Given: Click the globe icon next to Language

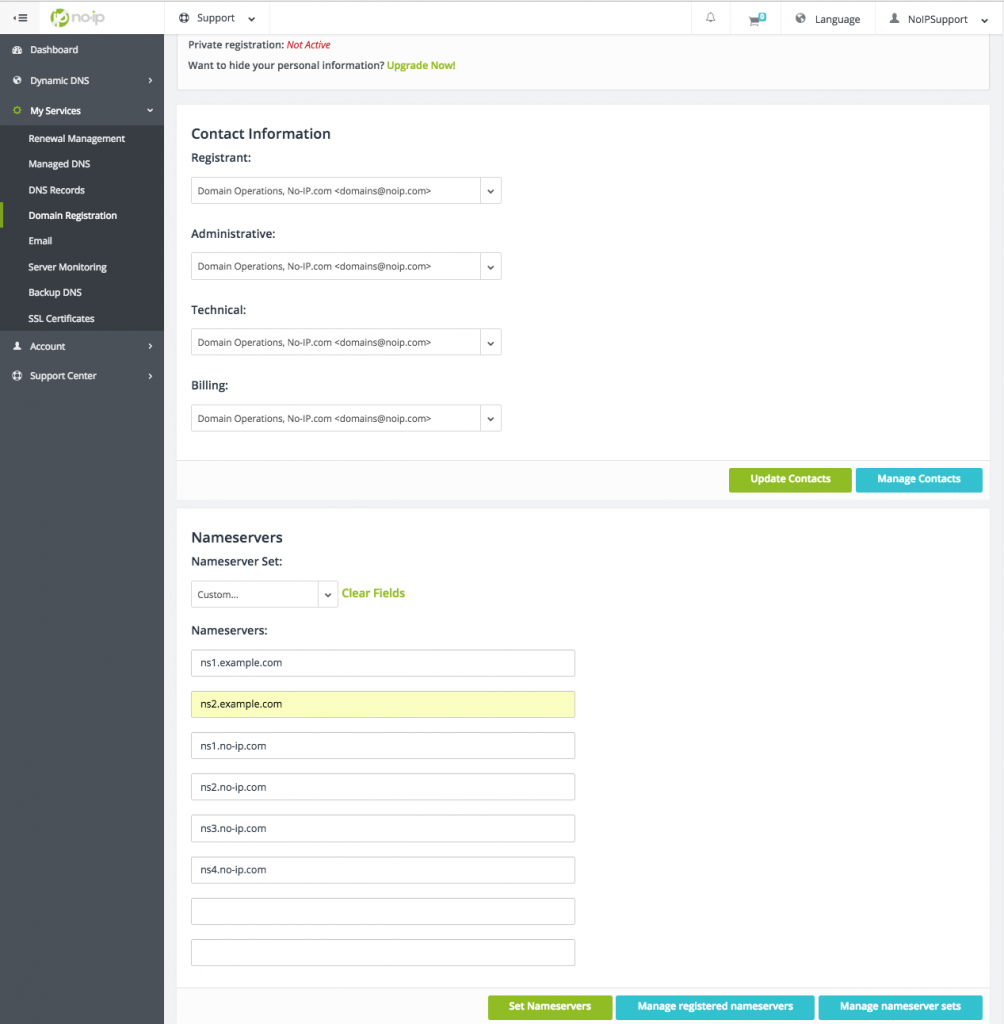Looking at the screenshot, I should point(800,18).
